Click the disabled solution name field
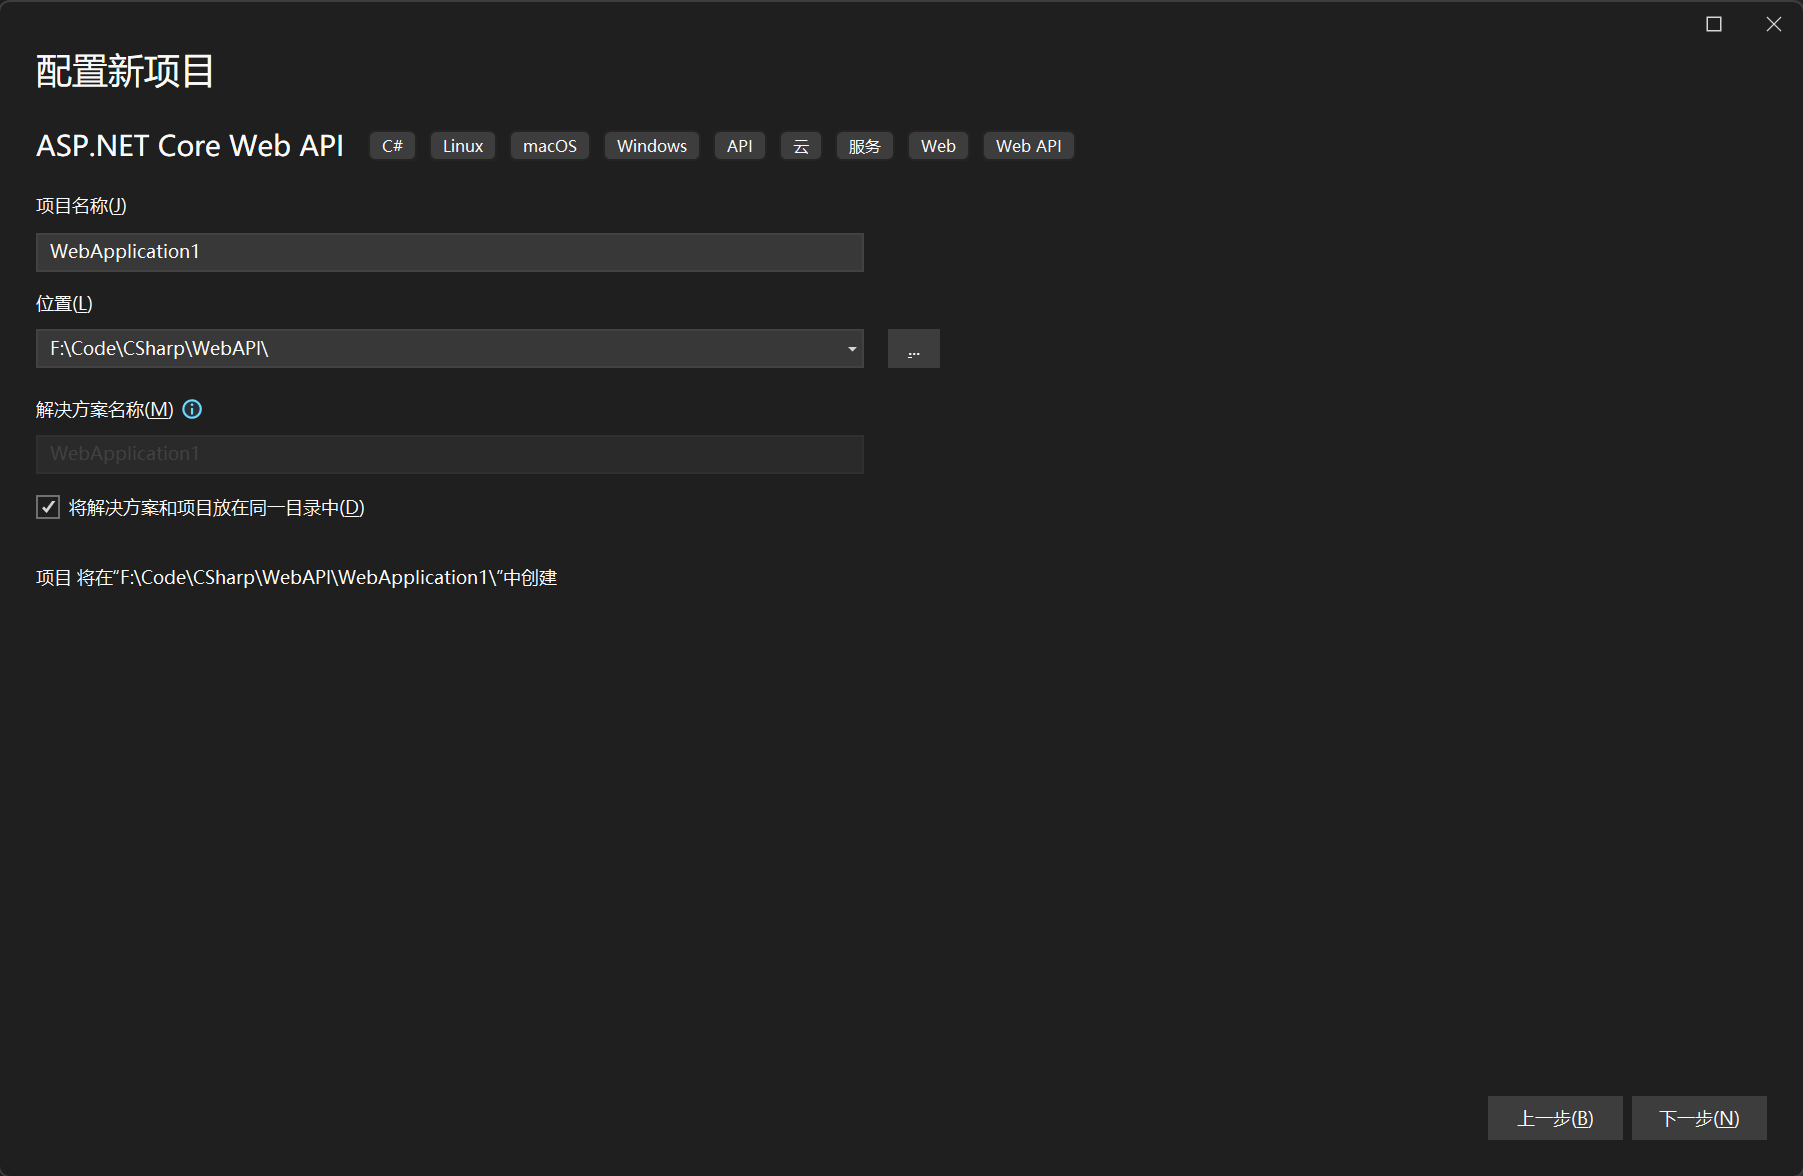 450,454
